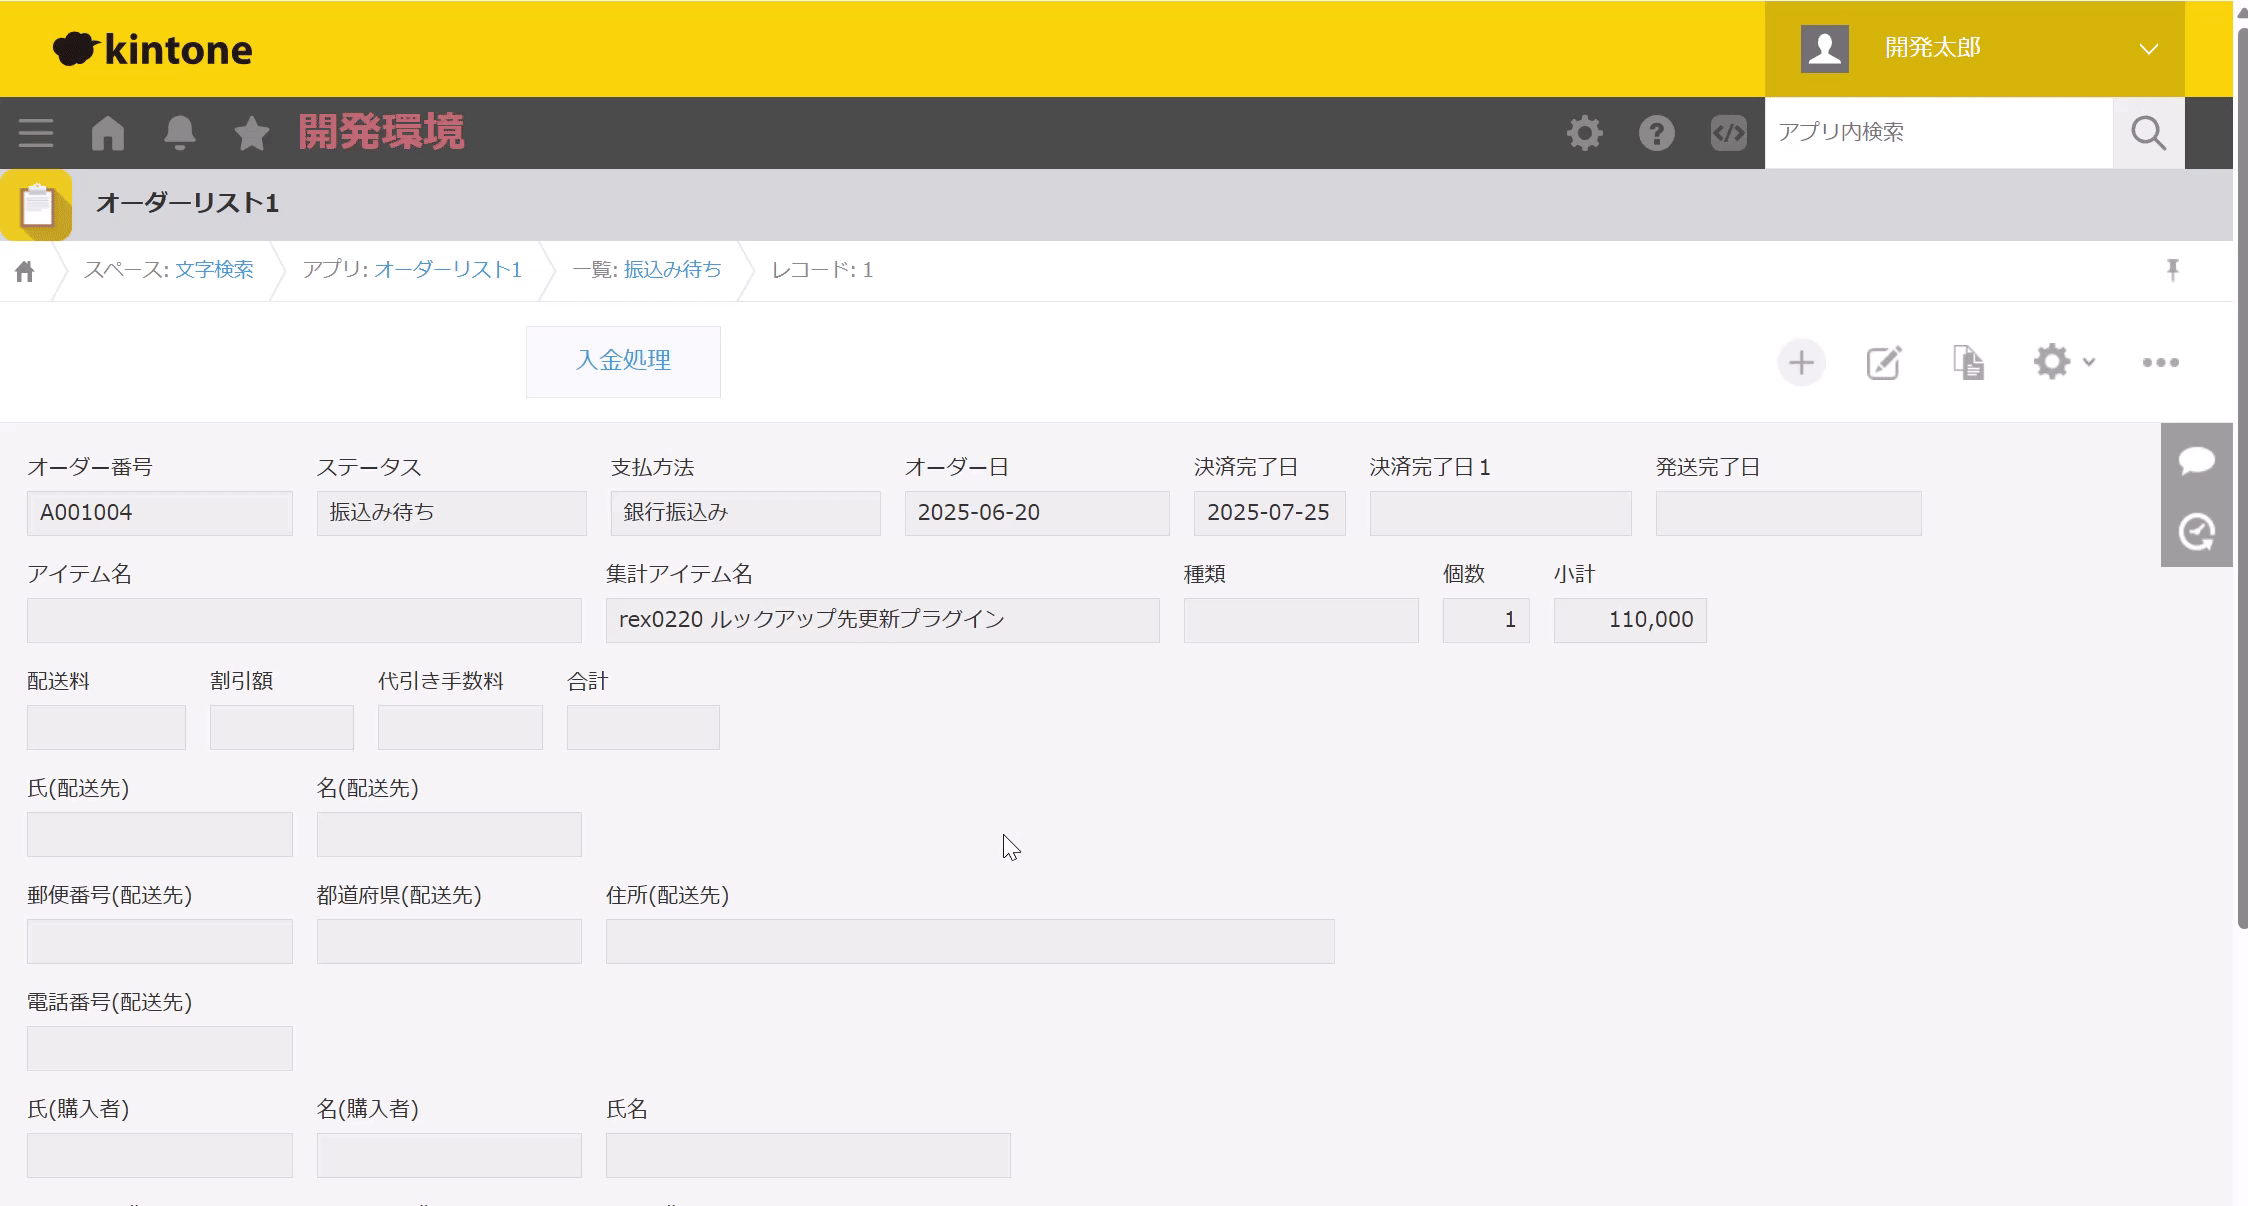Go to kintone portal home icon
Image resolution: width=2248 pixels, height=1206 pixels.
[x=108, y=133]
